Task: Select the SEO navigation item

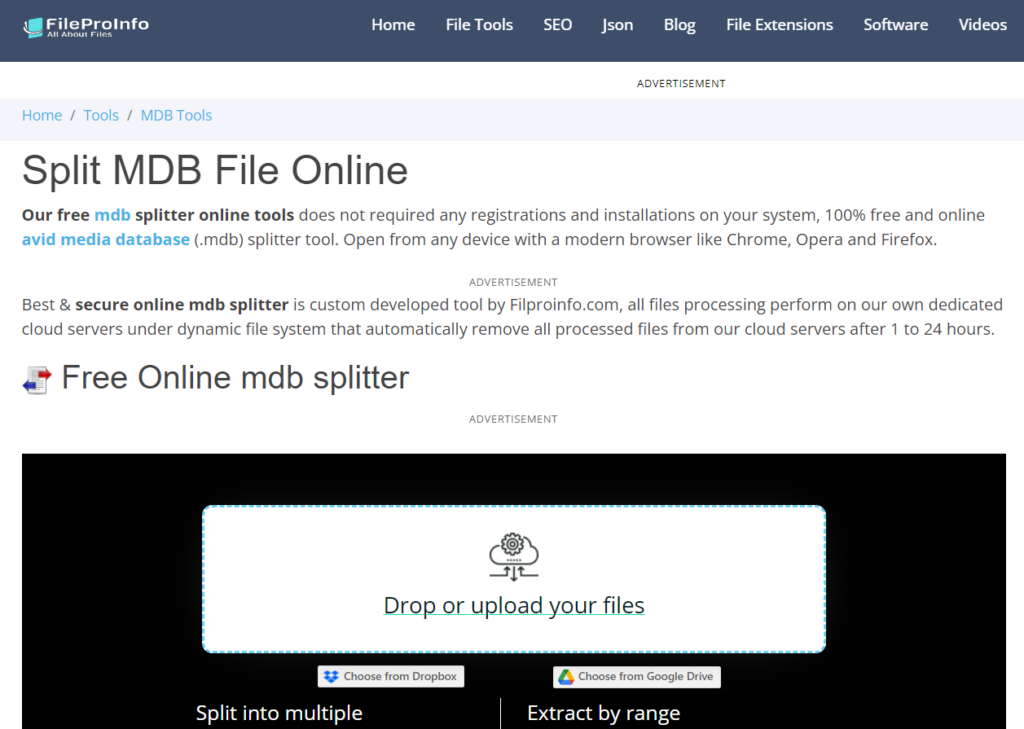Action: tap(557, 25)
